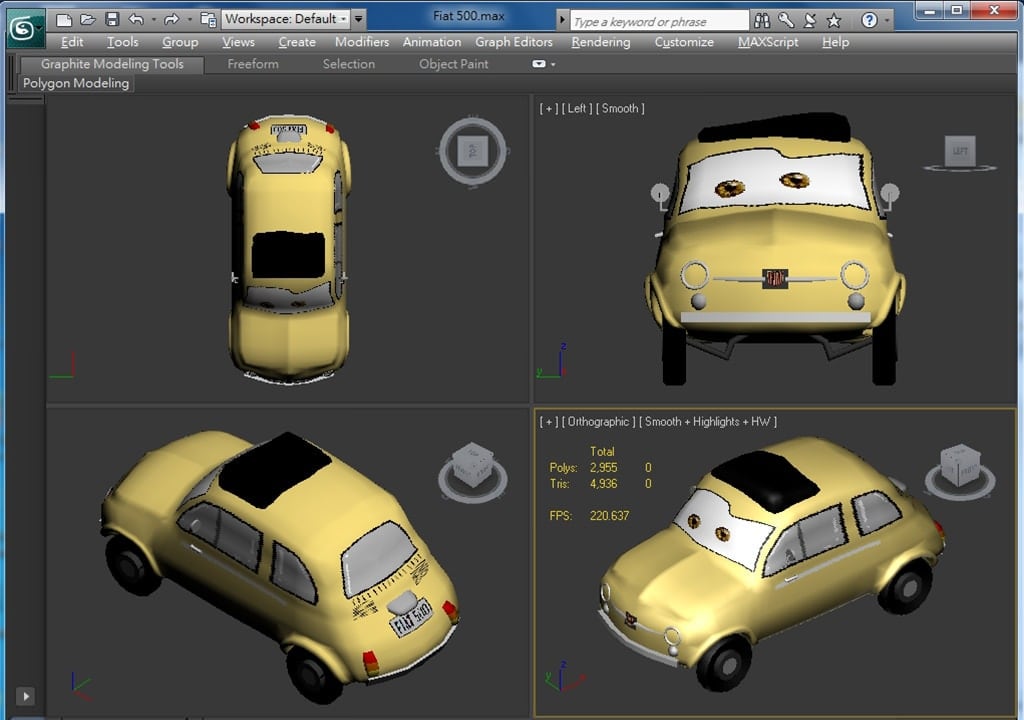Click the Help question mark icon
This screenshot has height=720, width=1024.
click(869, 19)
